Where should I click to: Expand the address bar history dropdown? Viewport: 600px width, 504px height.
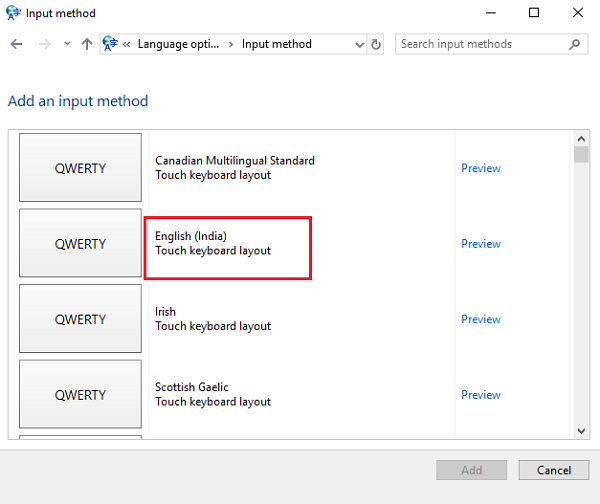pyautogui.click(x=359, y=44)
